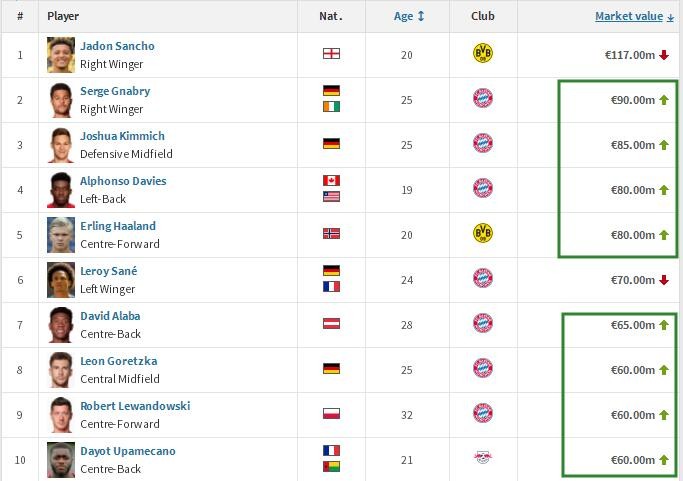Click red down arrow beside €117.00m value
The height and width of the screenshot is (481, 683).
(x=664, y=55)
